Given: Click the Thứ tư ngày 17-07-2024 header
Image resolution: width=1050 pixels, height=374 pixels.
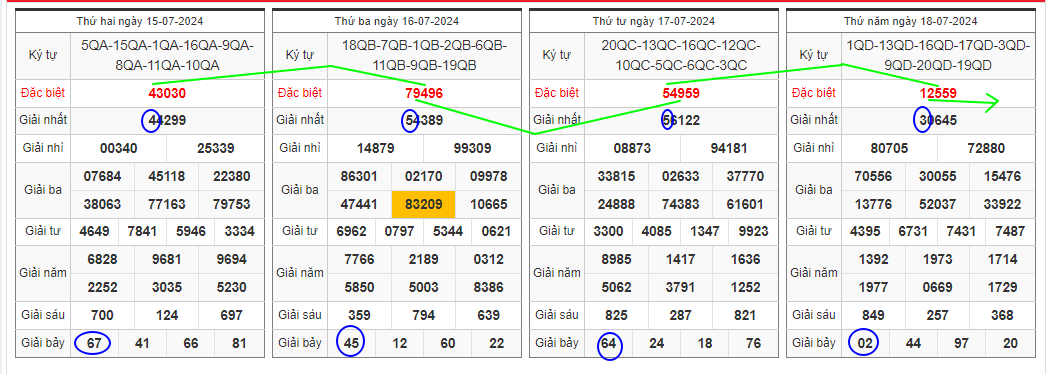Looking at the screenshot, I should [654, 21].
